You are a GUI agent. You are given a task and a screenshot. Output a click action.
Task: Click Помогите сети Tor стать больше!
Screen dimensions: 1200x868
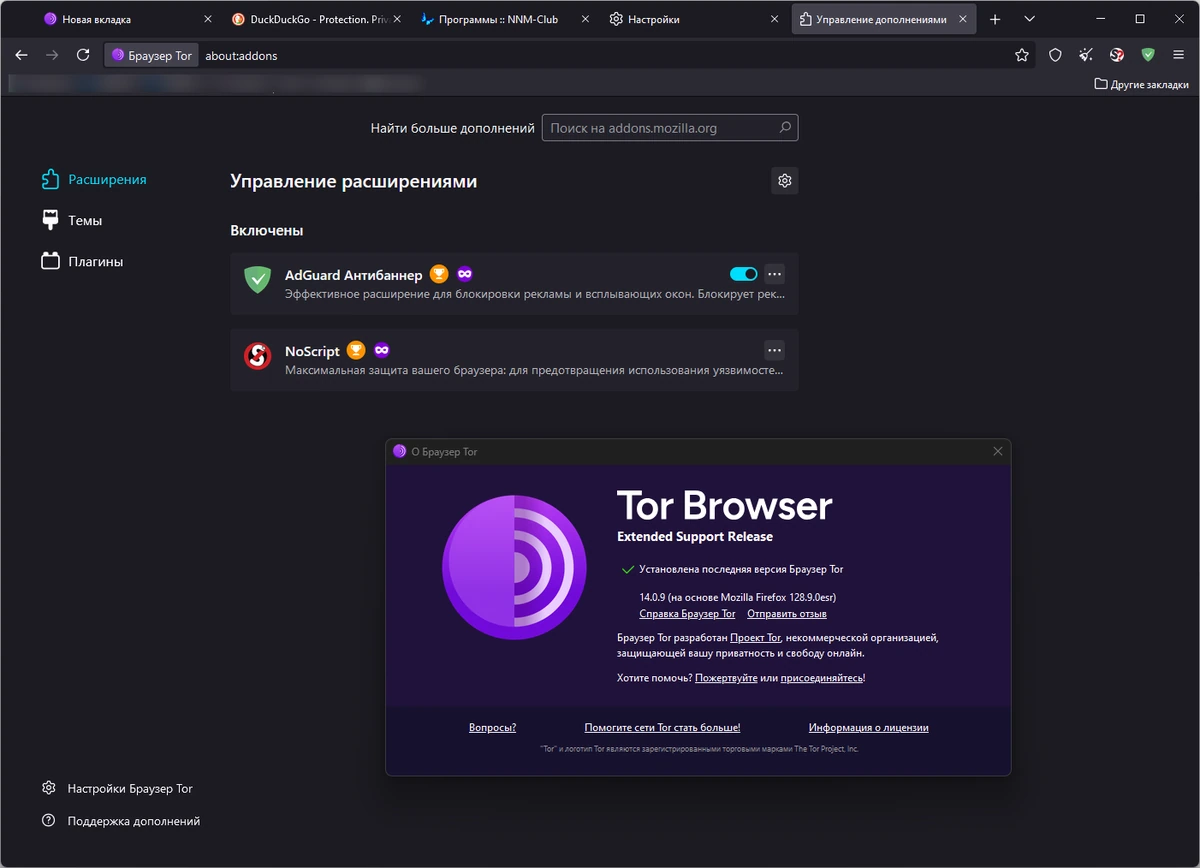(x=662, y=728)
